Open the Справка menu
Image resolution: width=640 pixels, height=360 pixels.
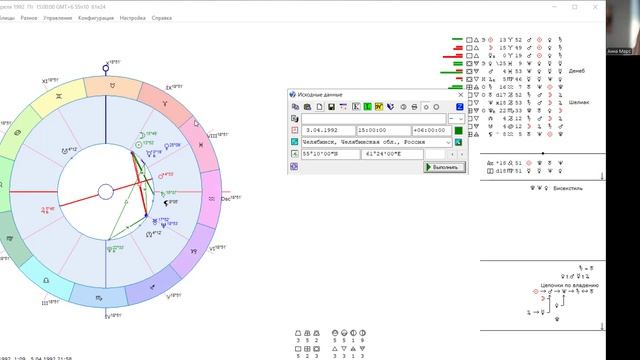(162, 18)
